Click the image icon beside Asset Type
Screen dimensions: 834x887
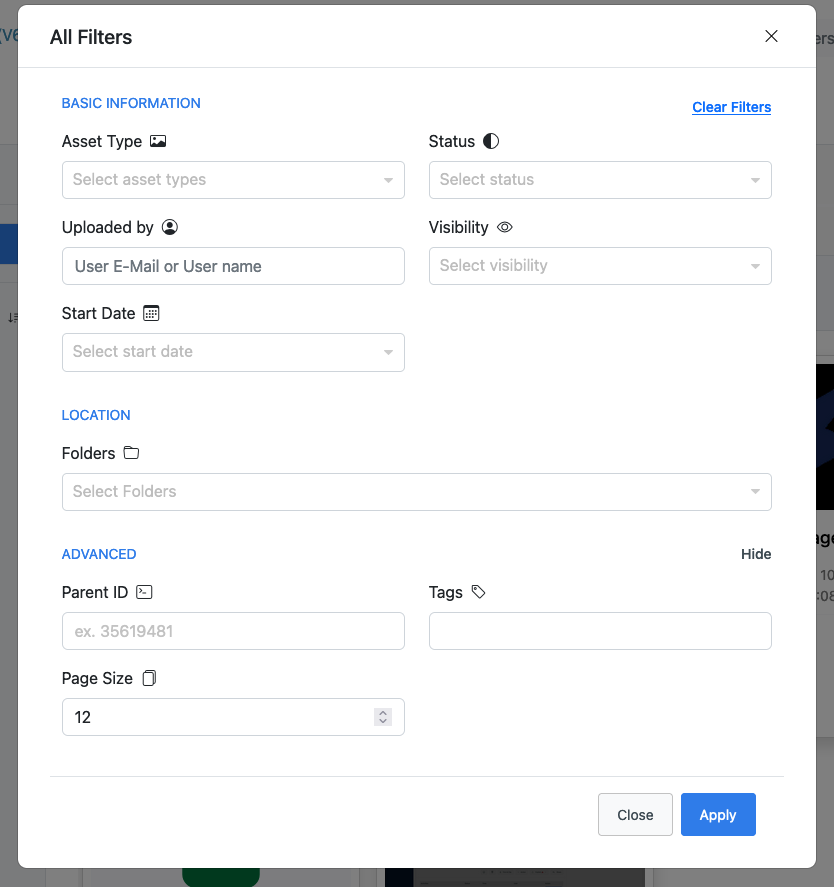pyautogui.click(x=158, y=141)
